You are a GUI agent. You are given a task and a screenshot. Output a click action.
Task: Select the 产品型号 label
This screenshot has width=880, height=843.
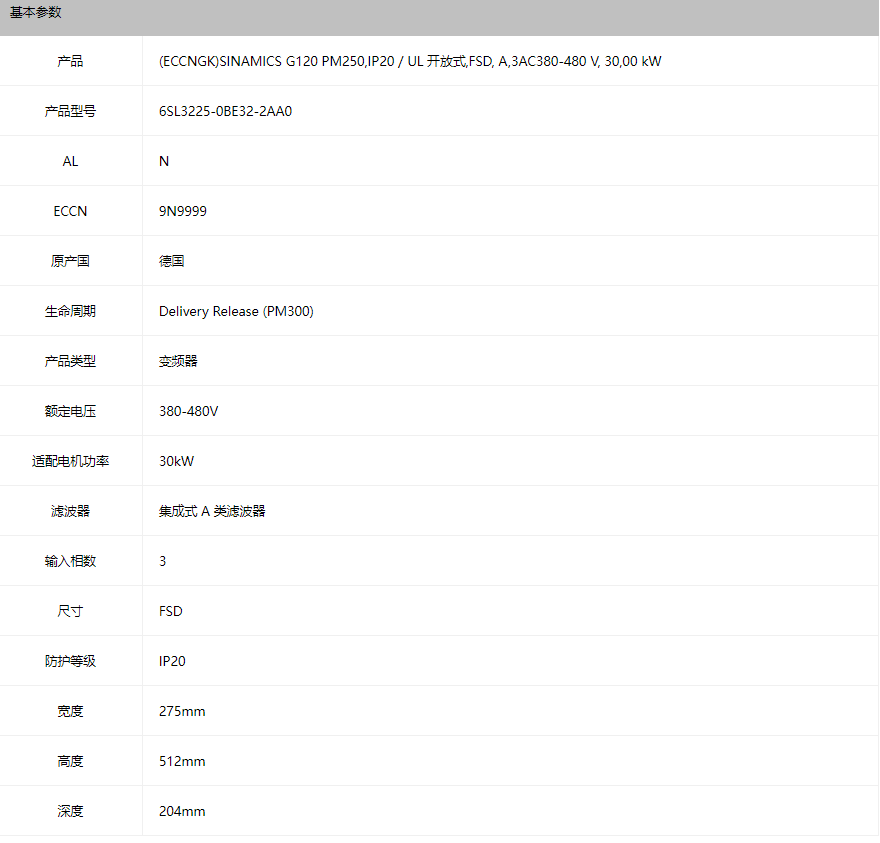coord(70,111)
